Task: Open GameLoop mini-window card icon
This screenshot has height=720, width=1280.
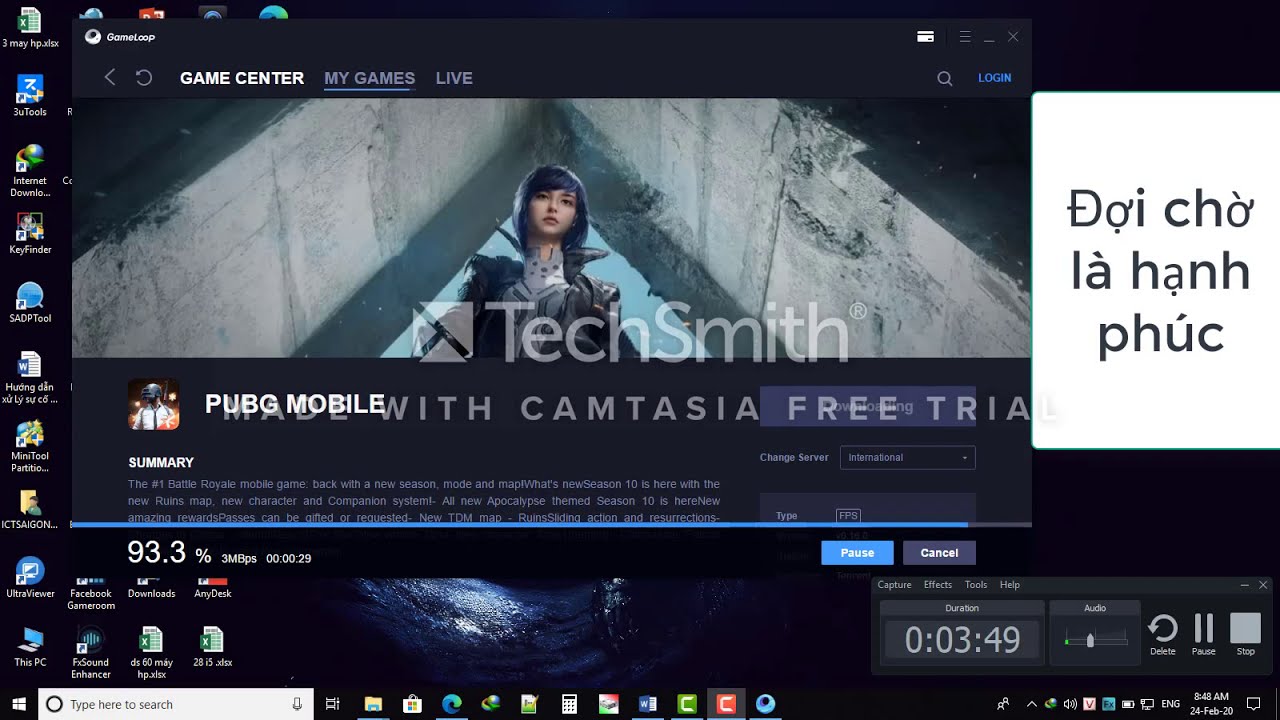Action: (x=925, y=37)
